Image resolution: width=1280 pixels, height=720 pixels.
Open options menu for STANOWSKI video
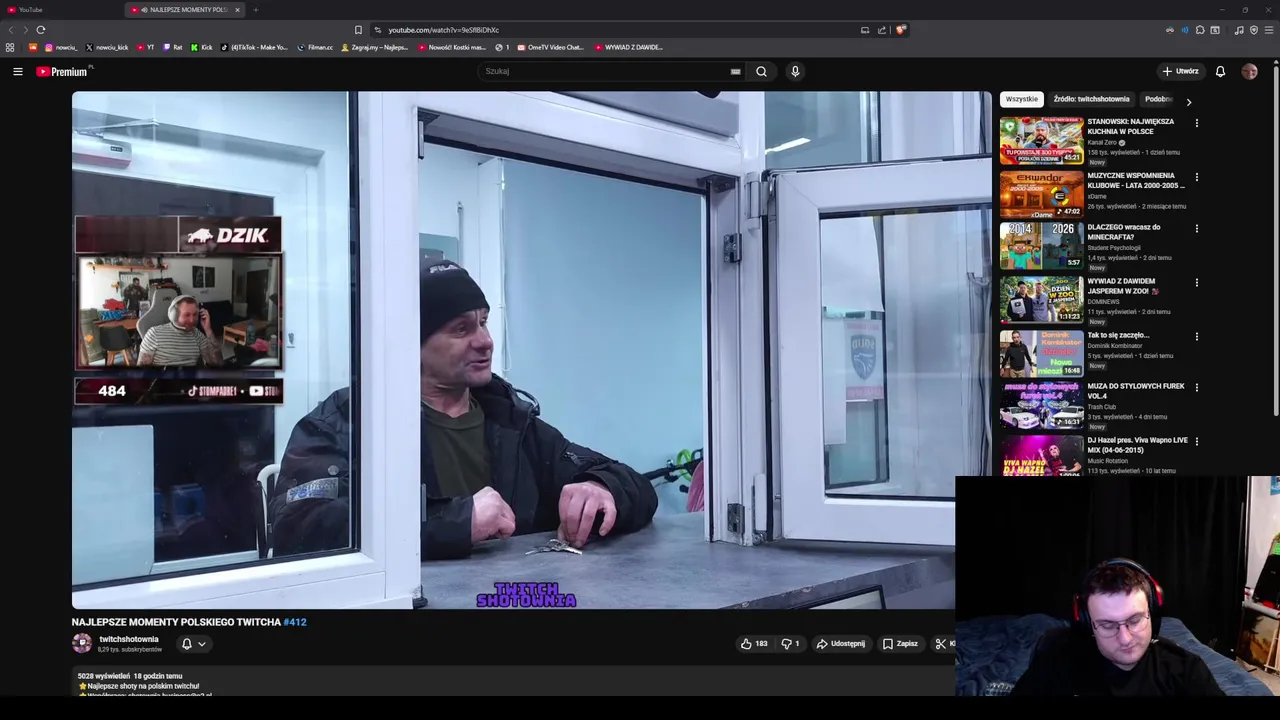click(1196, 124)
